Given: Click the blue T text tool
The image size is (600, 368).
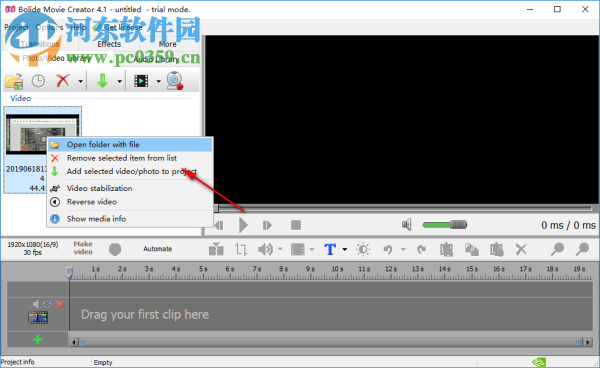Looking at the screenshot, I should pos(330,249).
